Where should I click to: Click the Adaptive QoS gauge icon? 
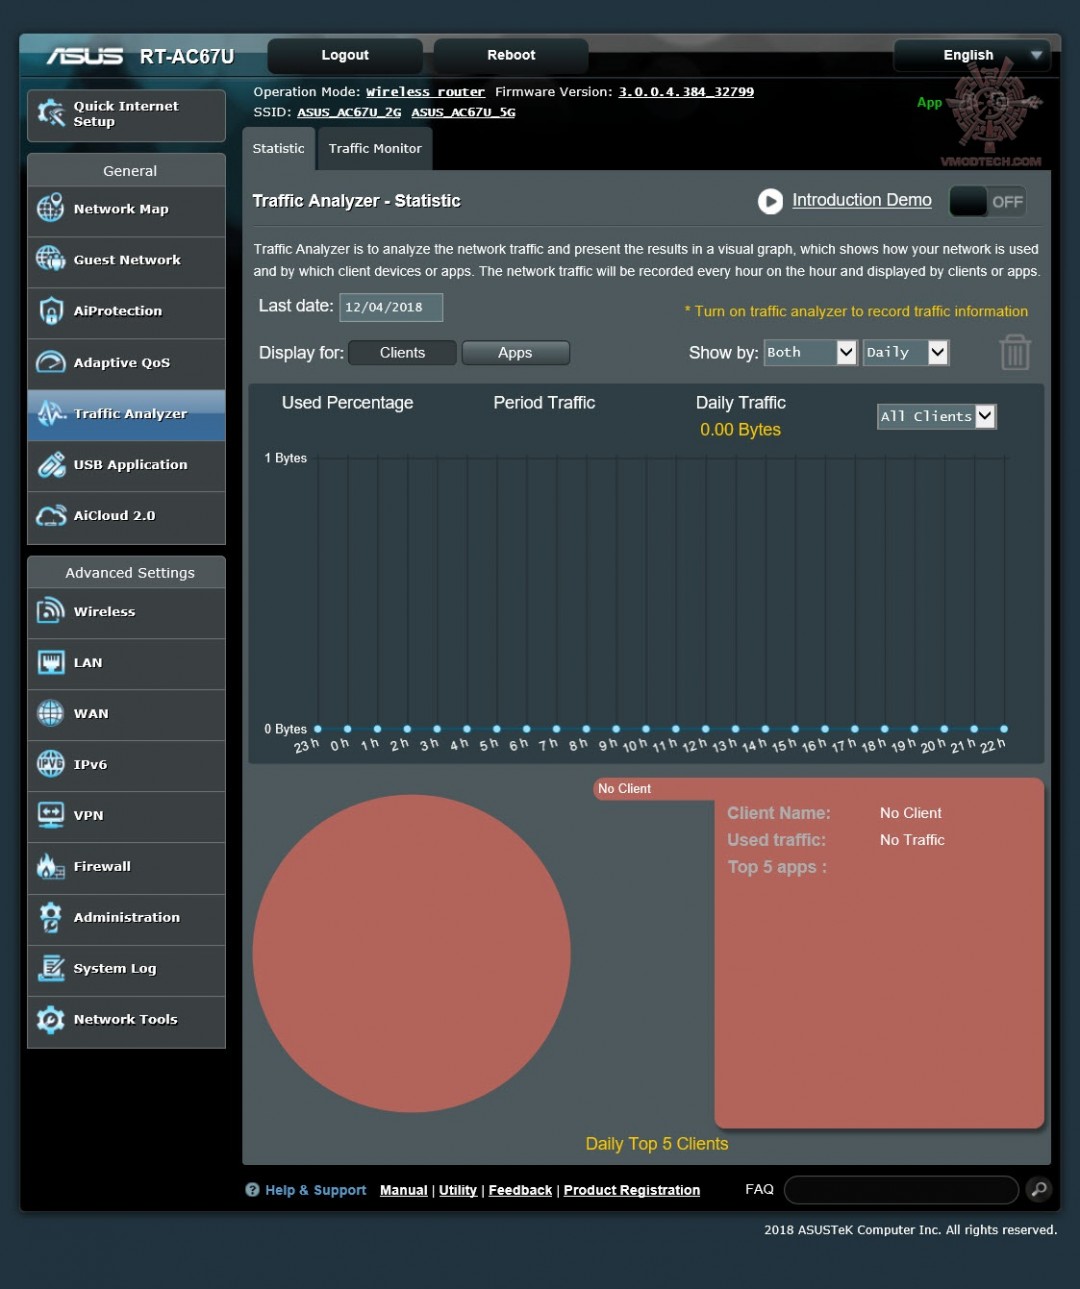tap(51, 362)
